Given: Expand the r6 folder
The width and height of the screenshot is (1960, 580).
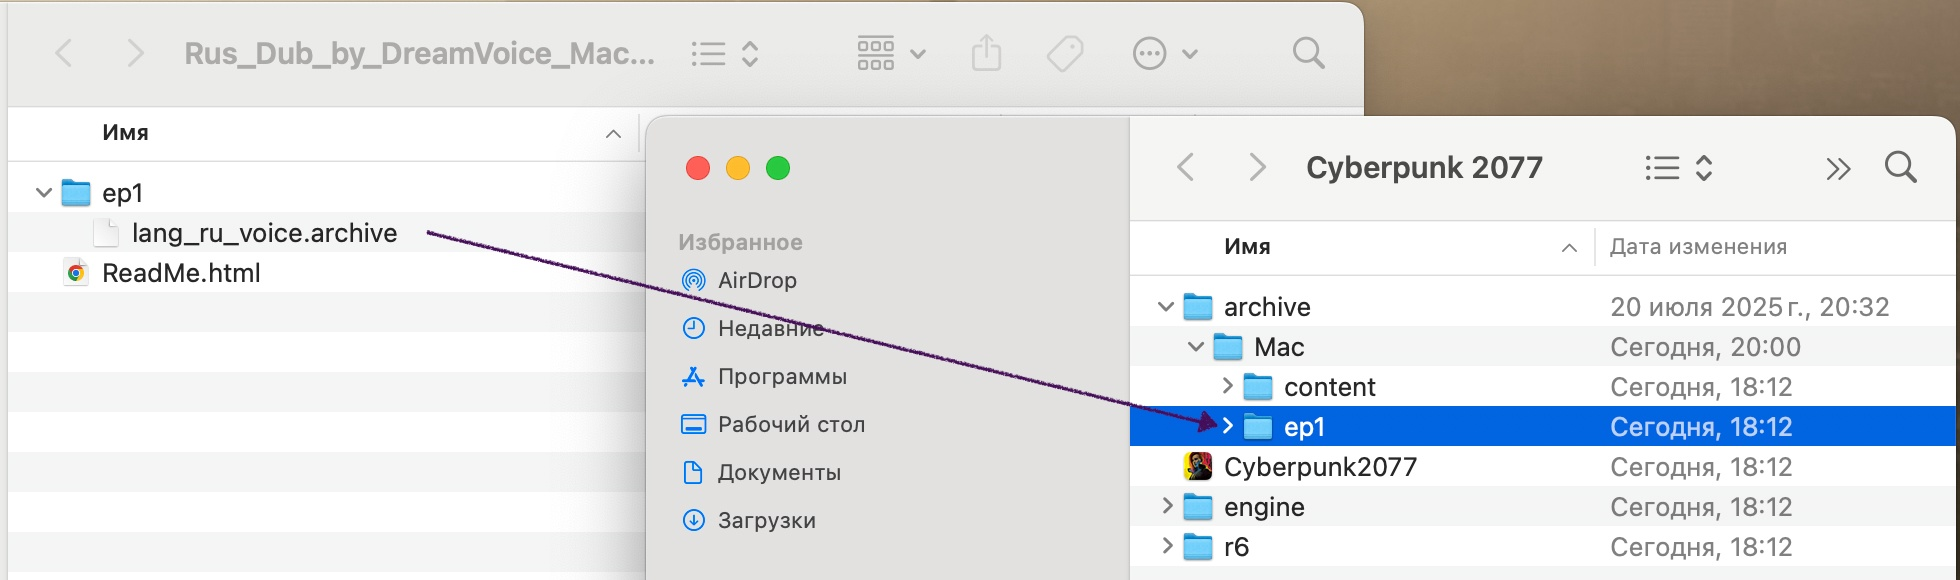Looking at the screenshot, I should point(1167,546).
